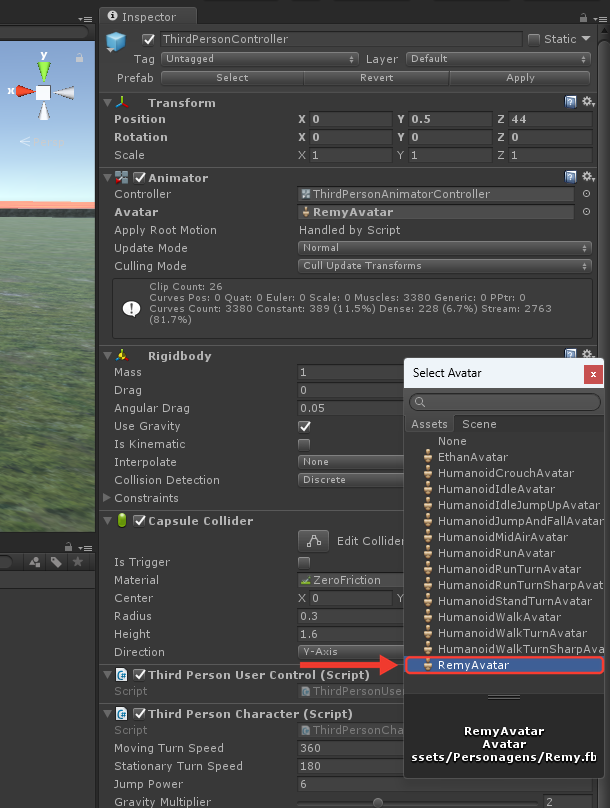Viewport: 610px width, 808px height.
Task: Expand the Constraints foldout
Action: tap(107, 498)
